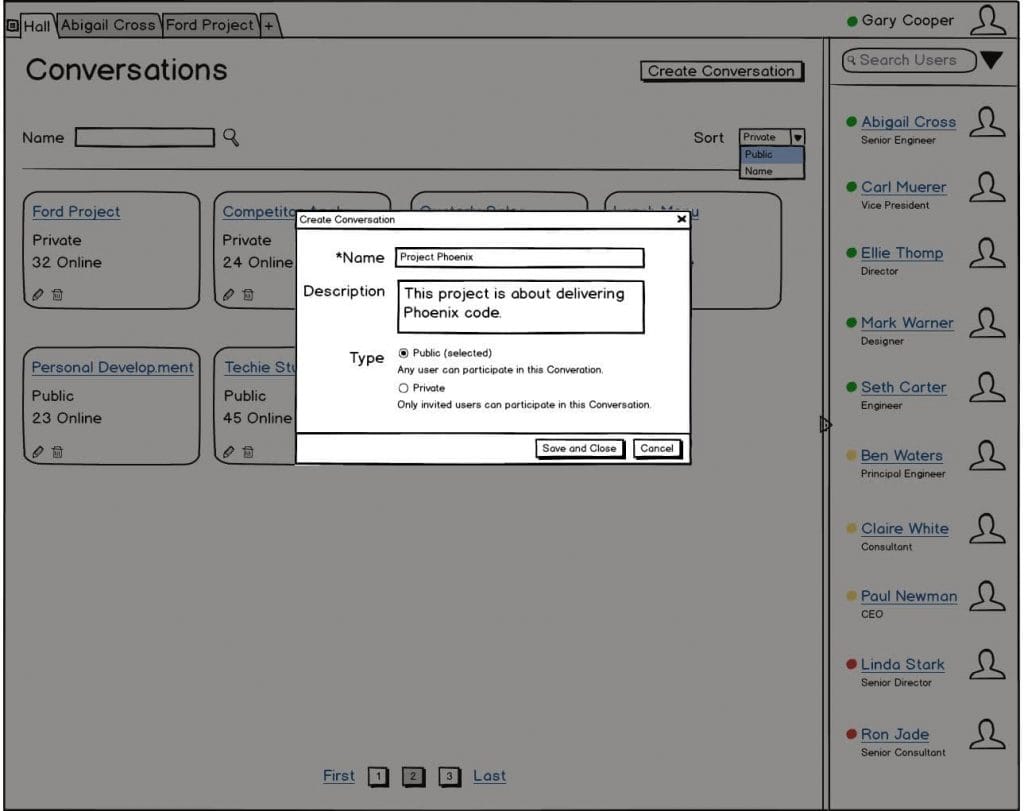Viewport: 1024px width, 811px height.
Task: Choose Name in the Sort dropdown list
Action: coord(771,171)
